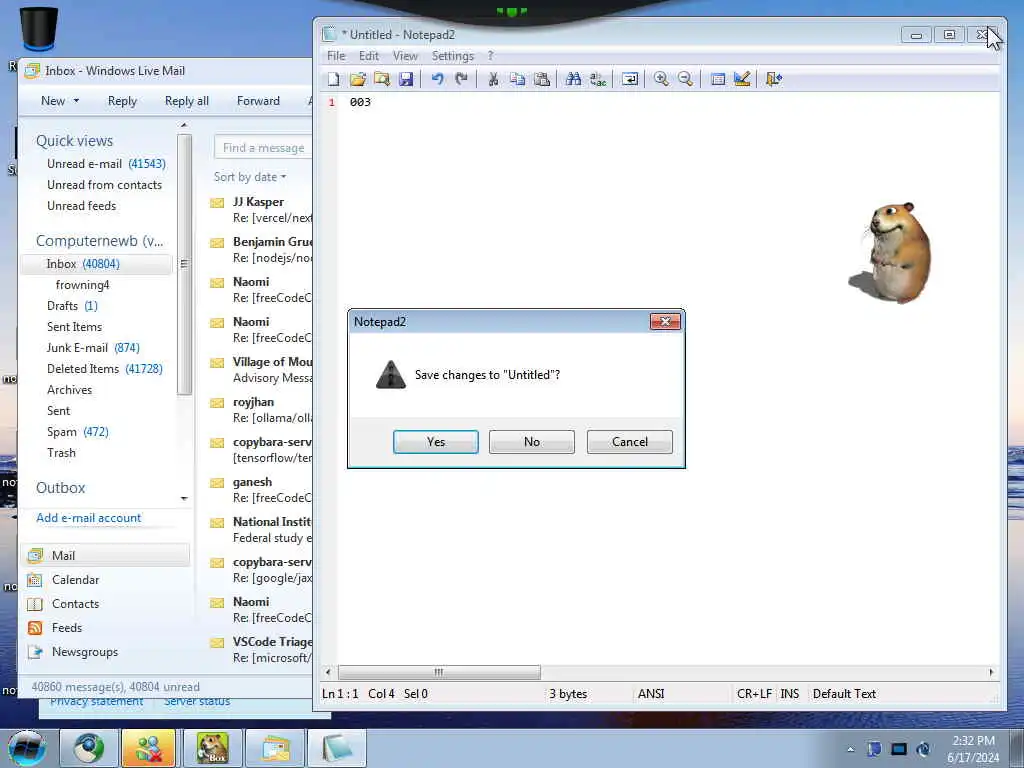
Task: Open the File menu in Notepad2
Action: point(336,56)
